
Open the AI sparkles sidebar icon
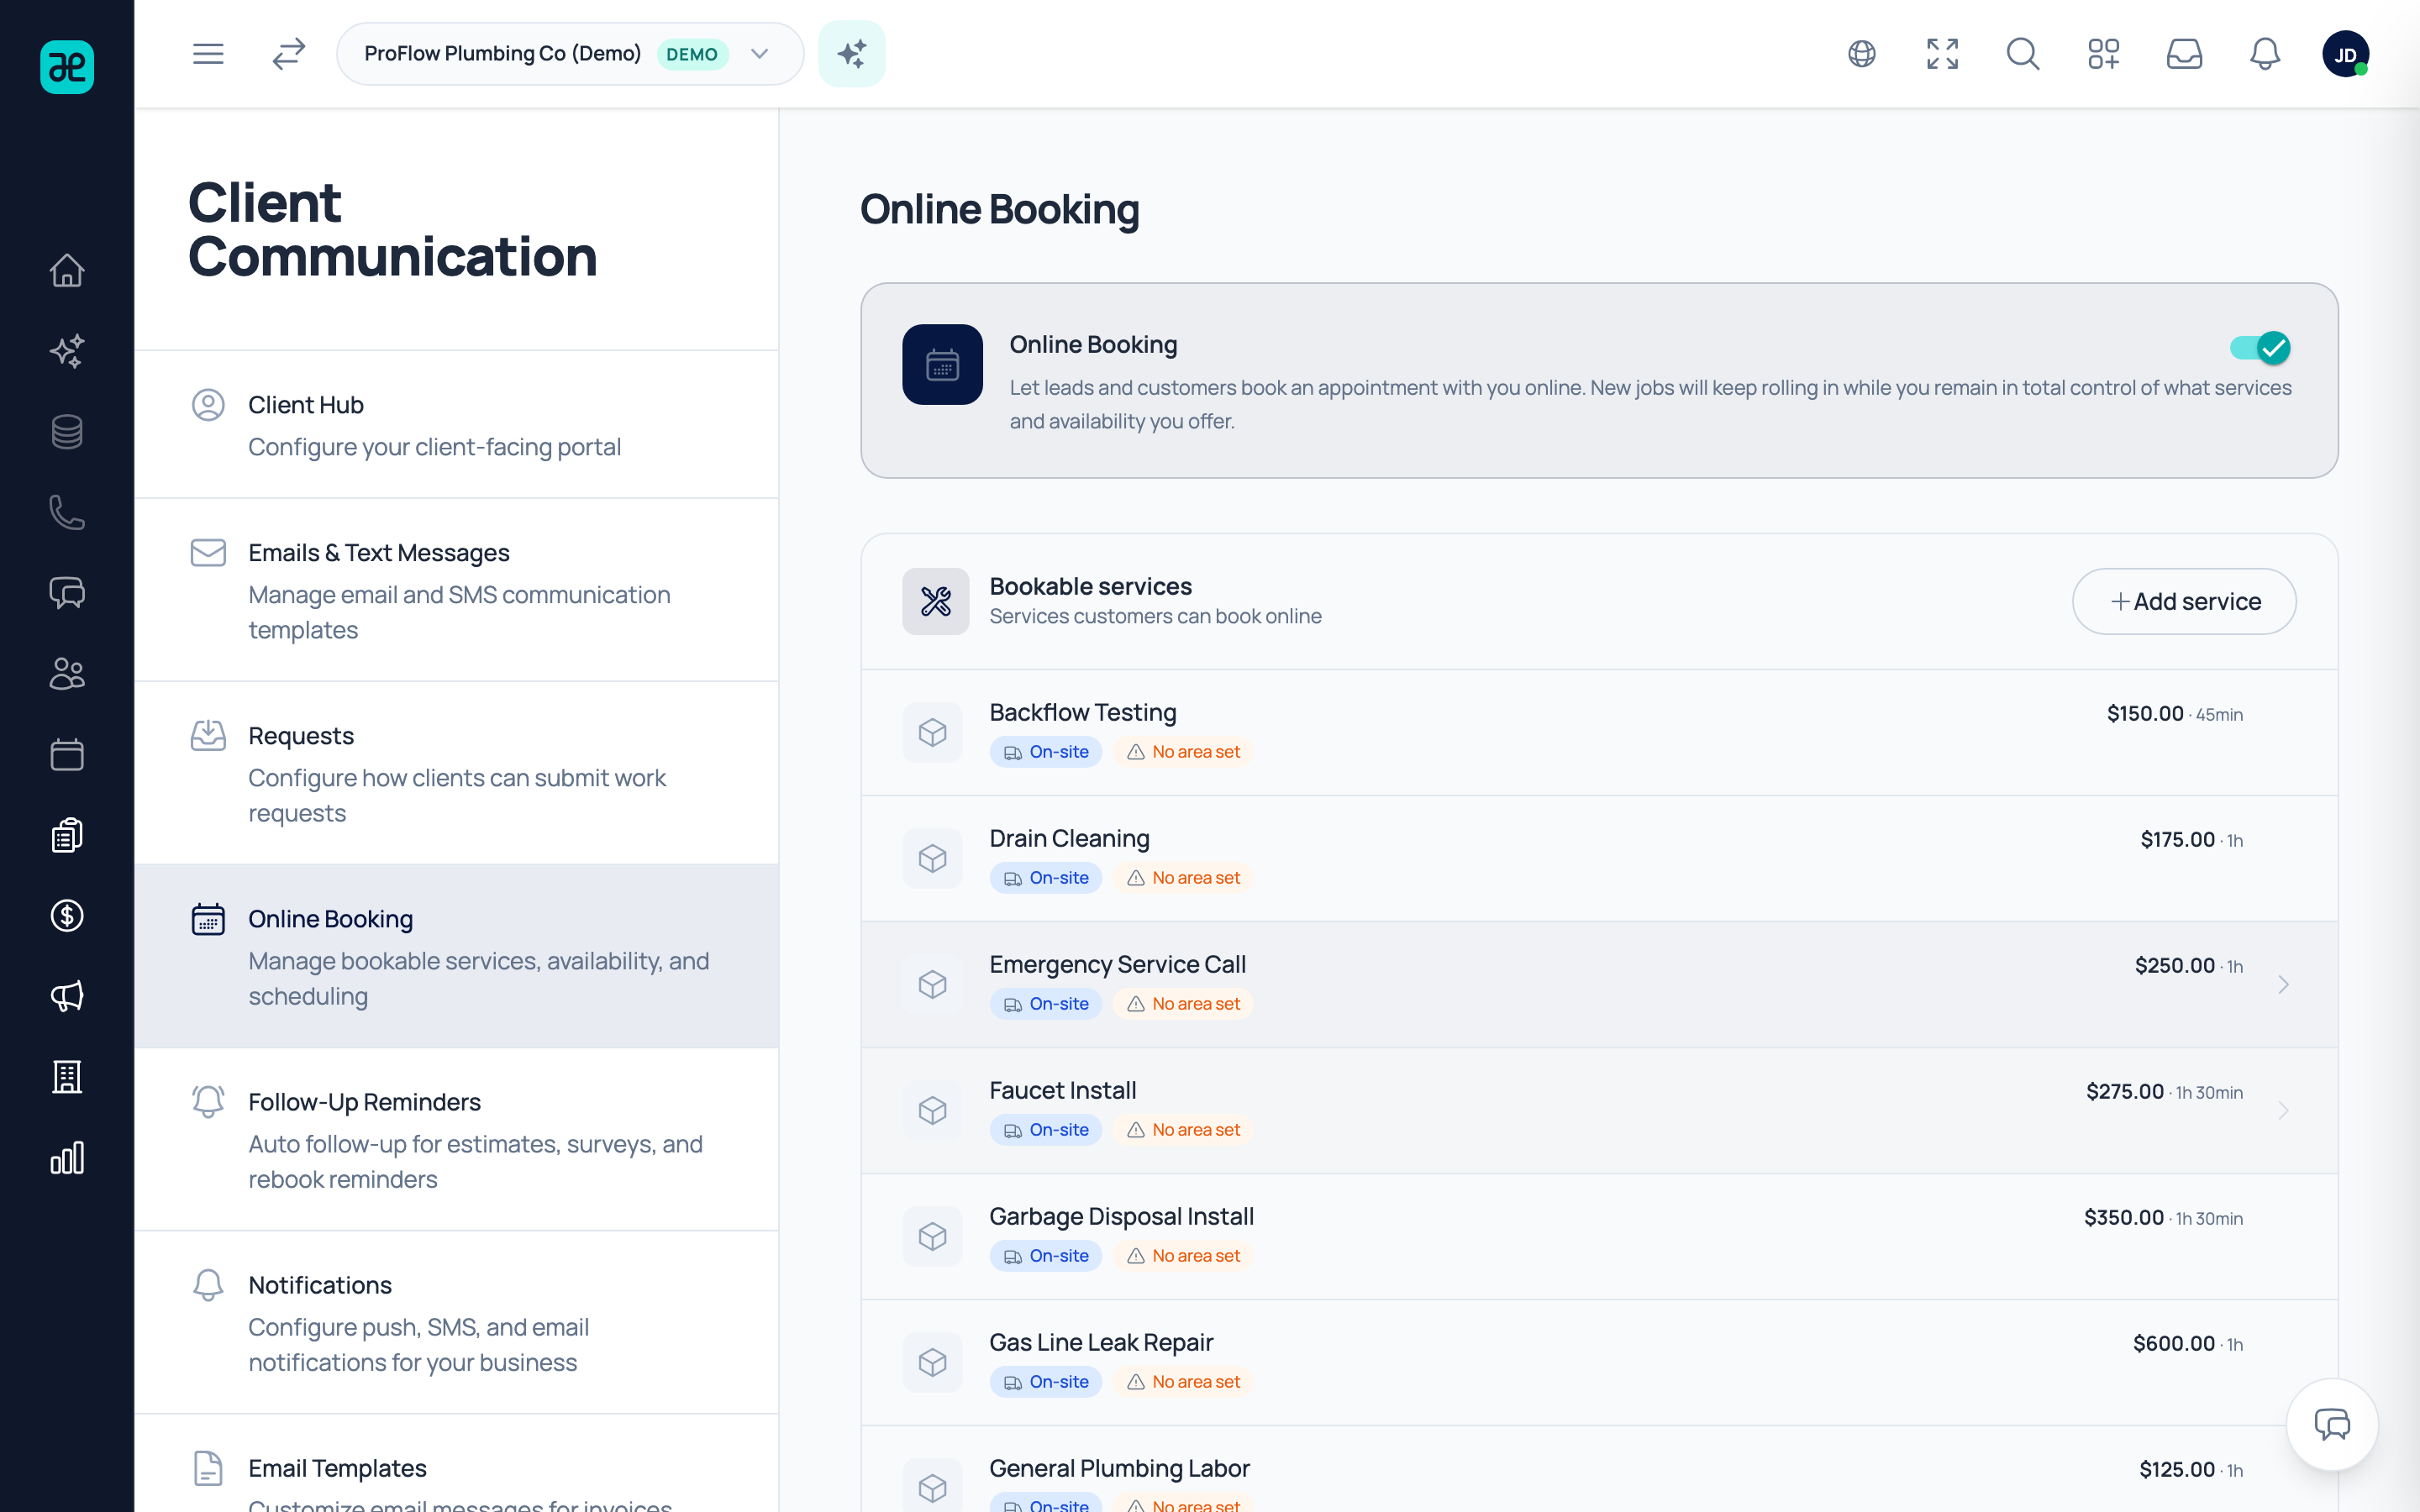click(x=67, y=351)
